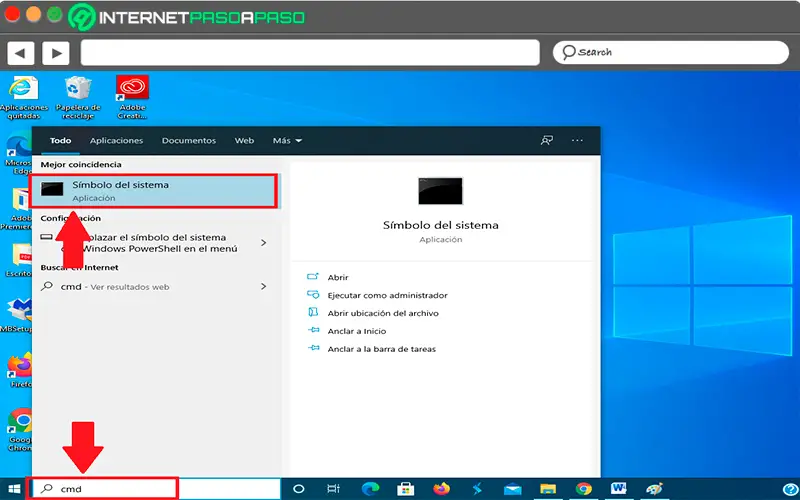800x500 pixels.
Task: Expand the PowerShell settings result chevron
Action: click(264, 243)
